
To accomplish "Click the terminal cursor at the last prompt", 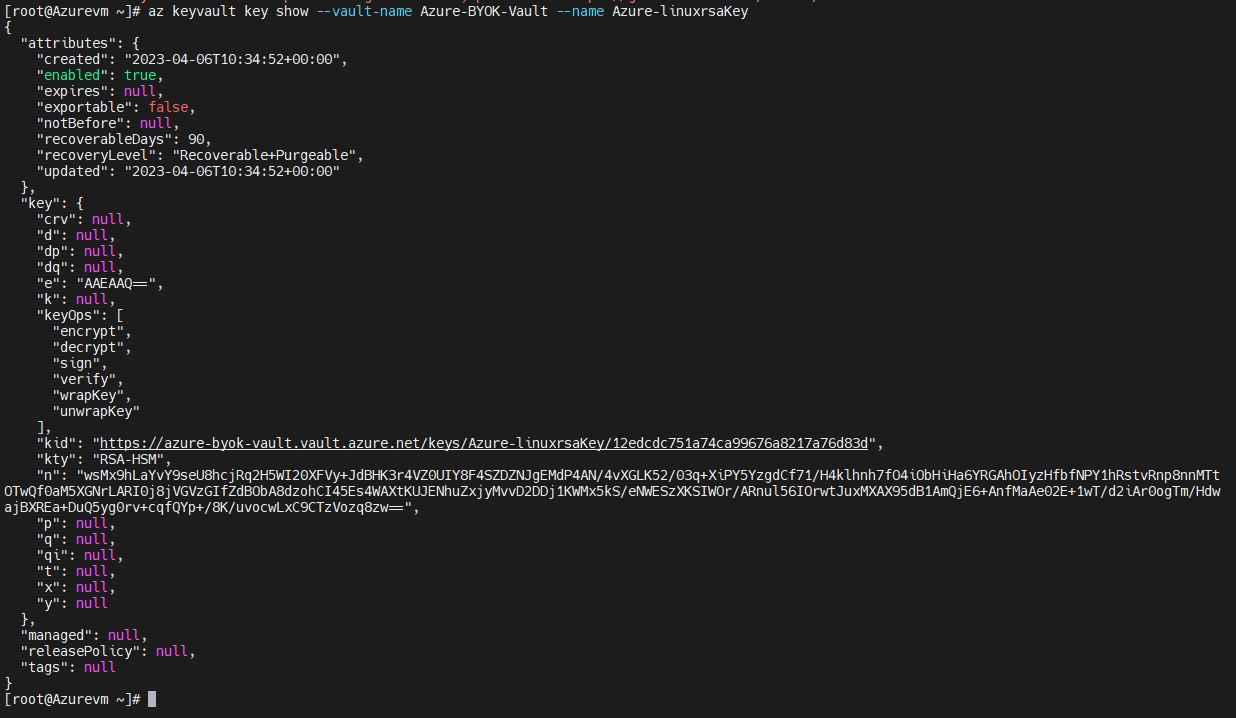I will (152, 699).
